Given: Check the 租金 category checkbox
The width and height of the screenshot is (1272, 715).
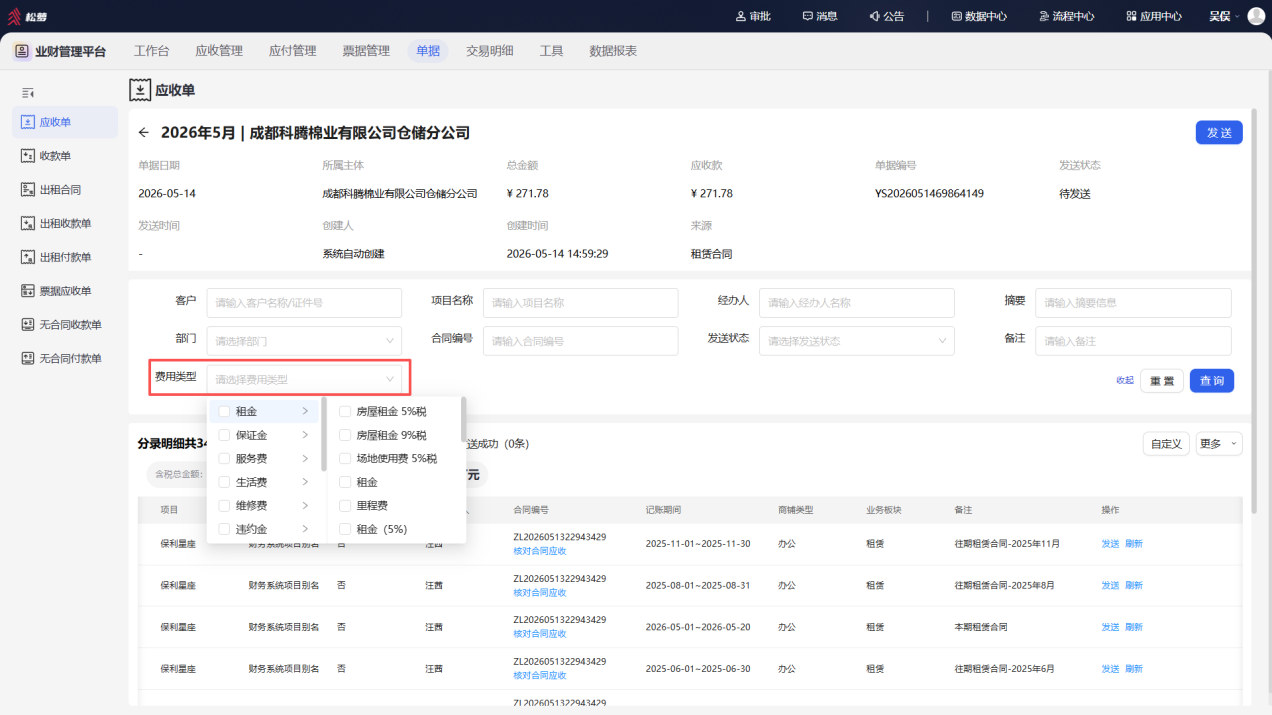Looking at the screenshot, I should (224, 411).
